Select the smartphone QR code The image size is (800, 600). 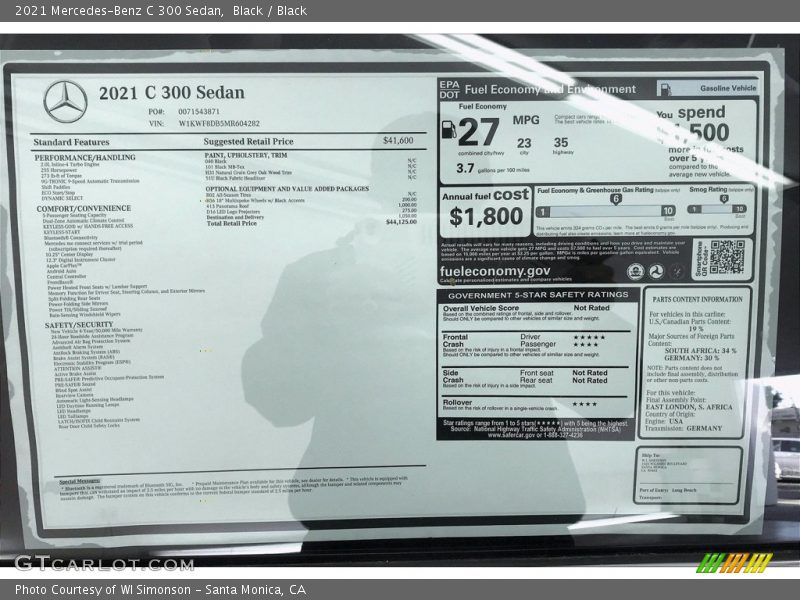728,257
